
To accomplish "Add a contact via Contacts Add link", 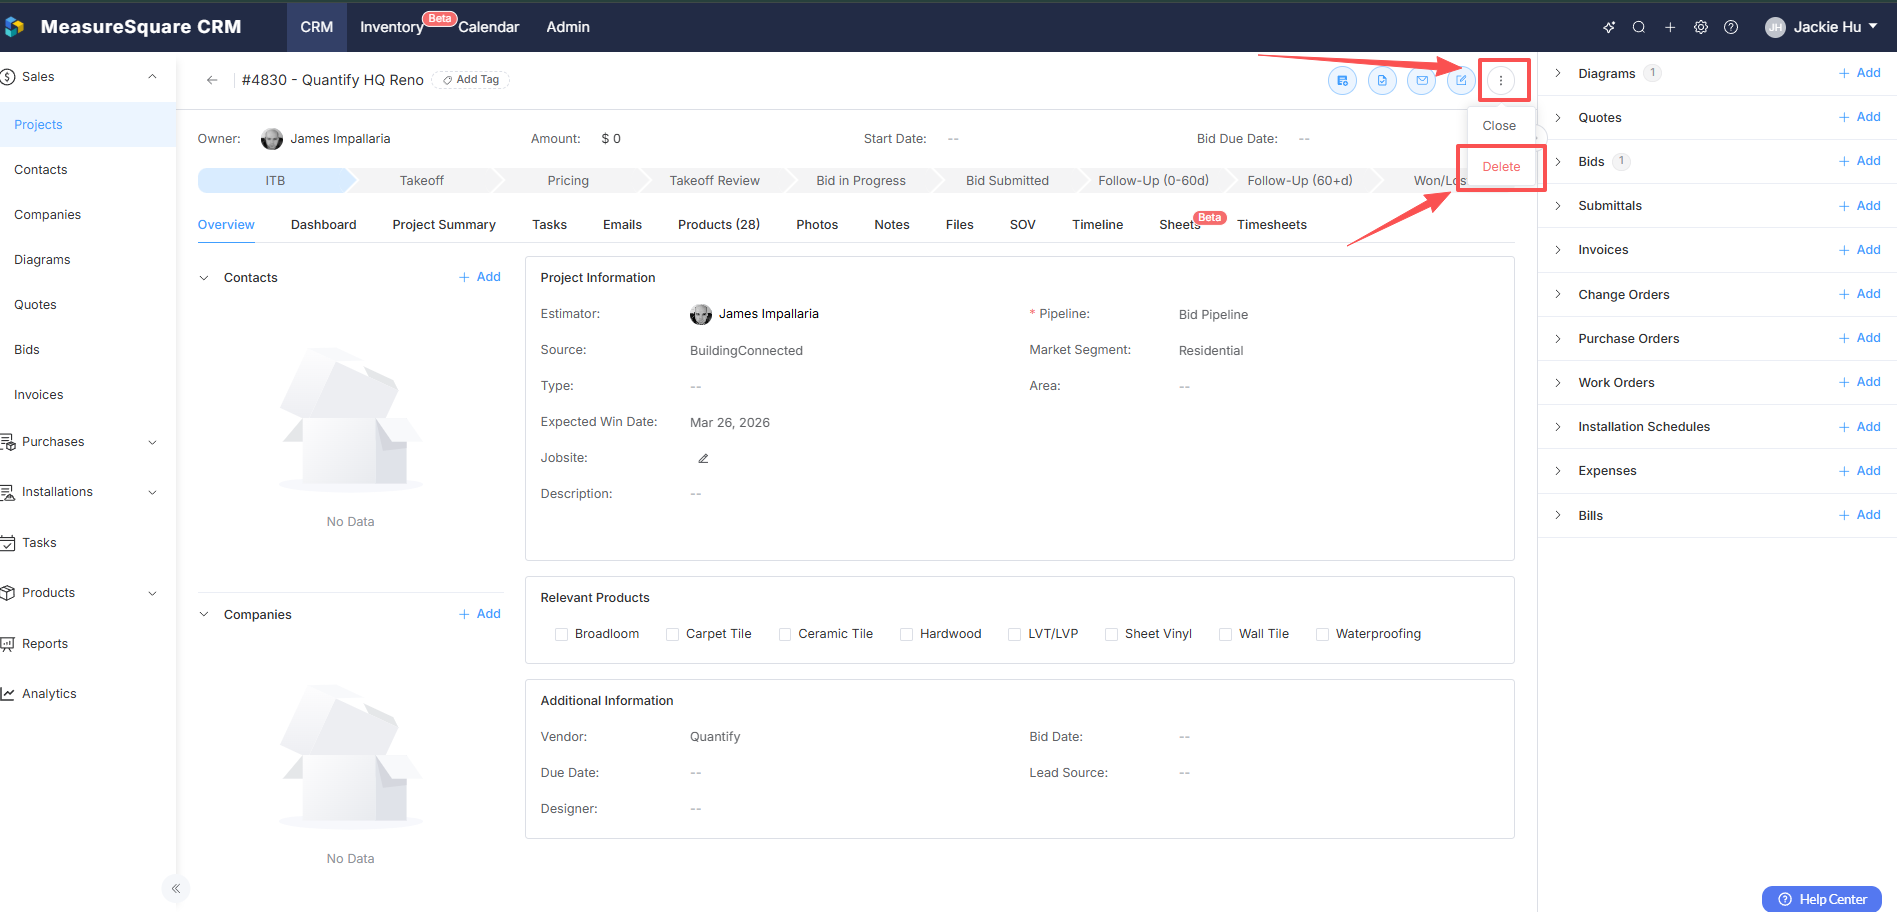I will click(x=480, y=277).
